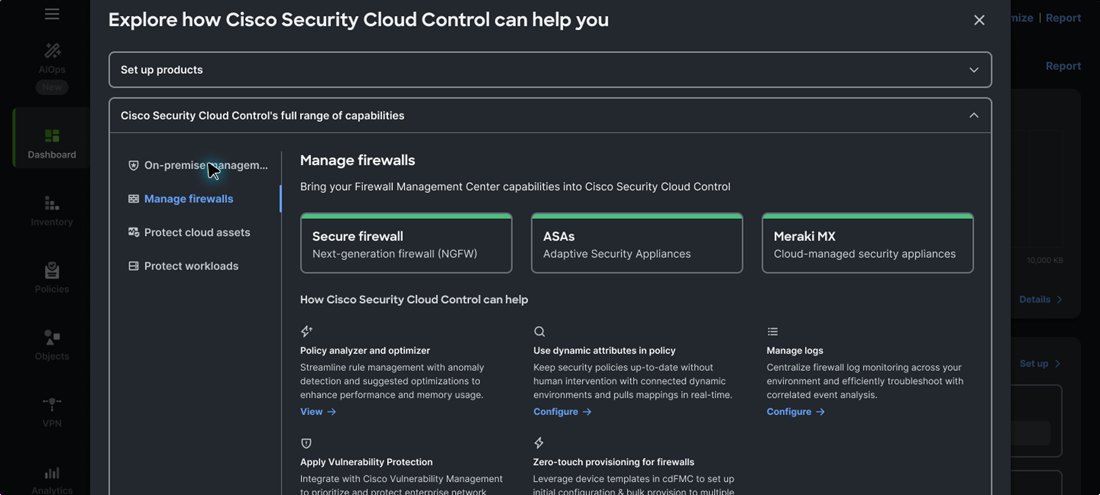
Task: Click the Details link in the background dashboard
Action: [1041, 299]
